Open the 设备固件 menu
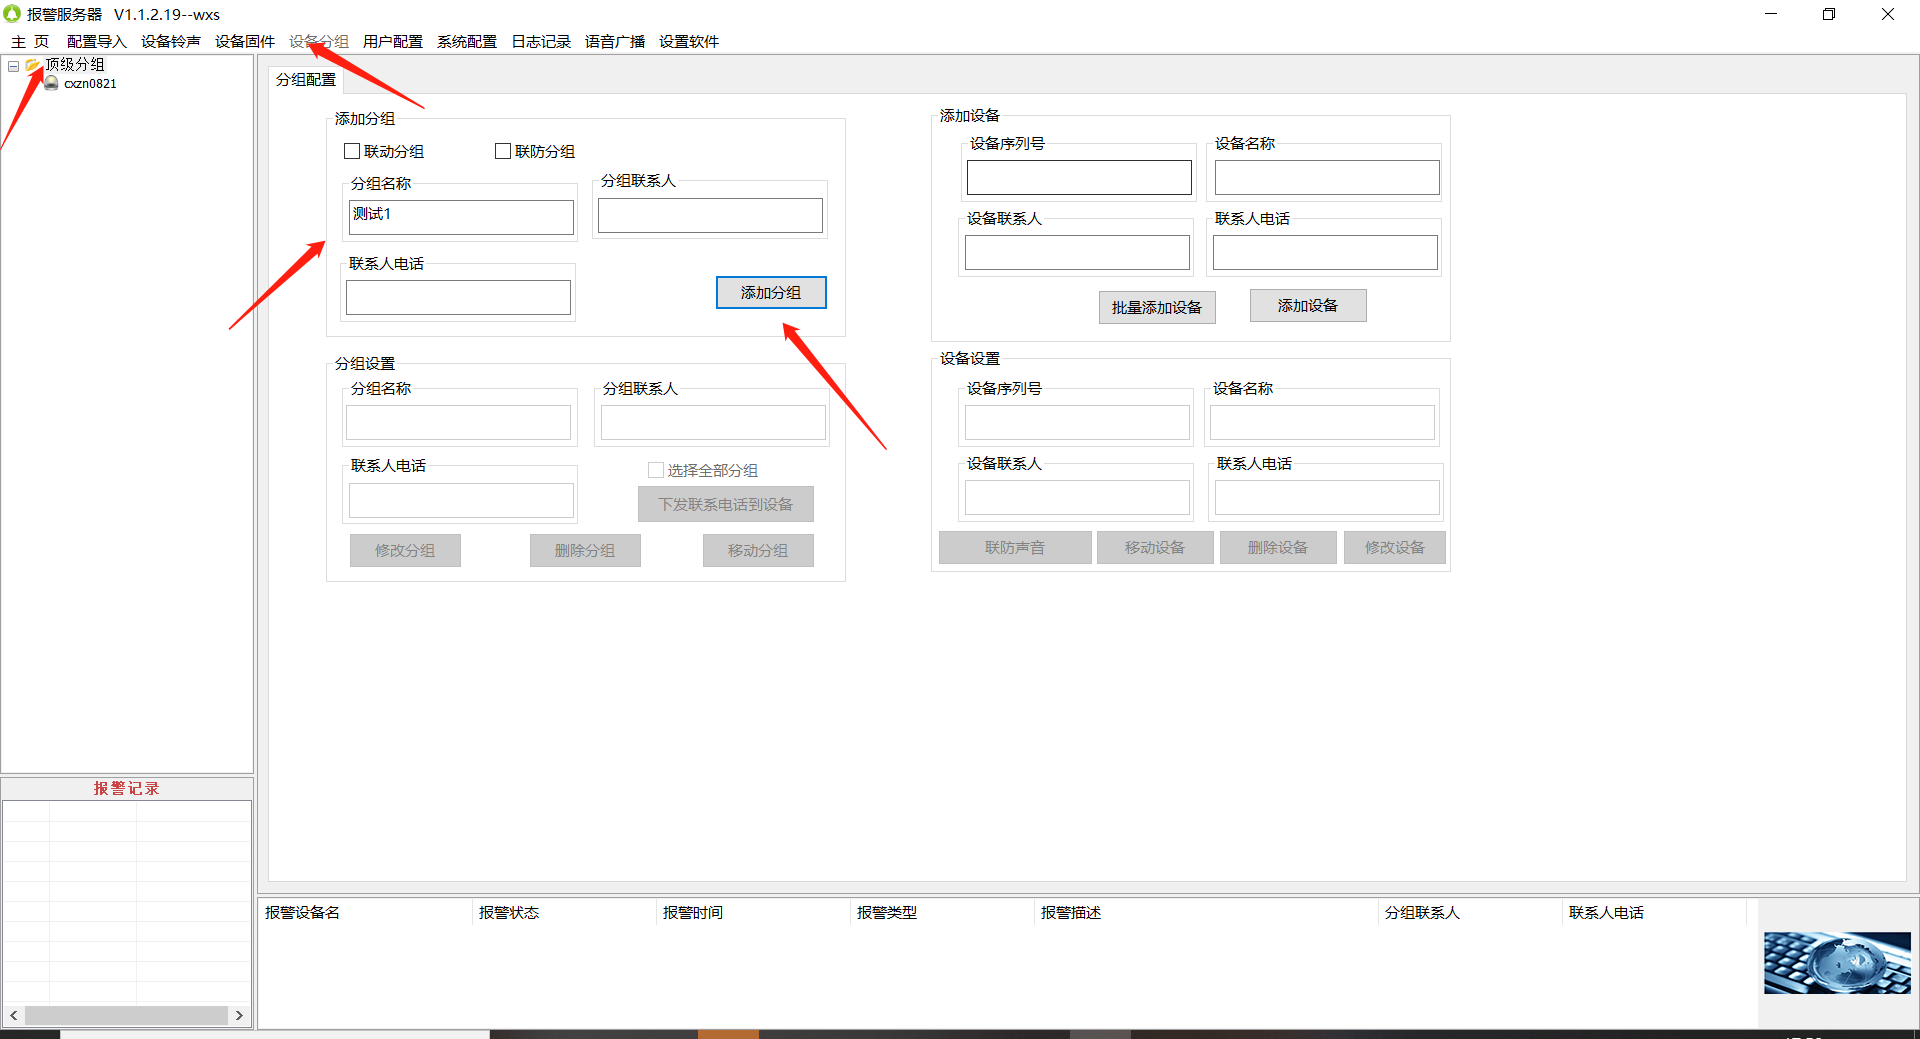 pos(245,41)
